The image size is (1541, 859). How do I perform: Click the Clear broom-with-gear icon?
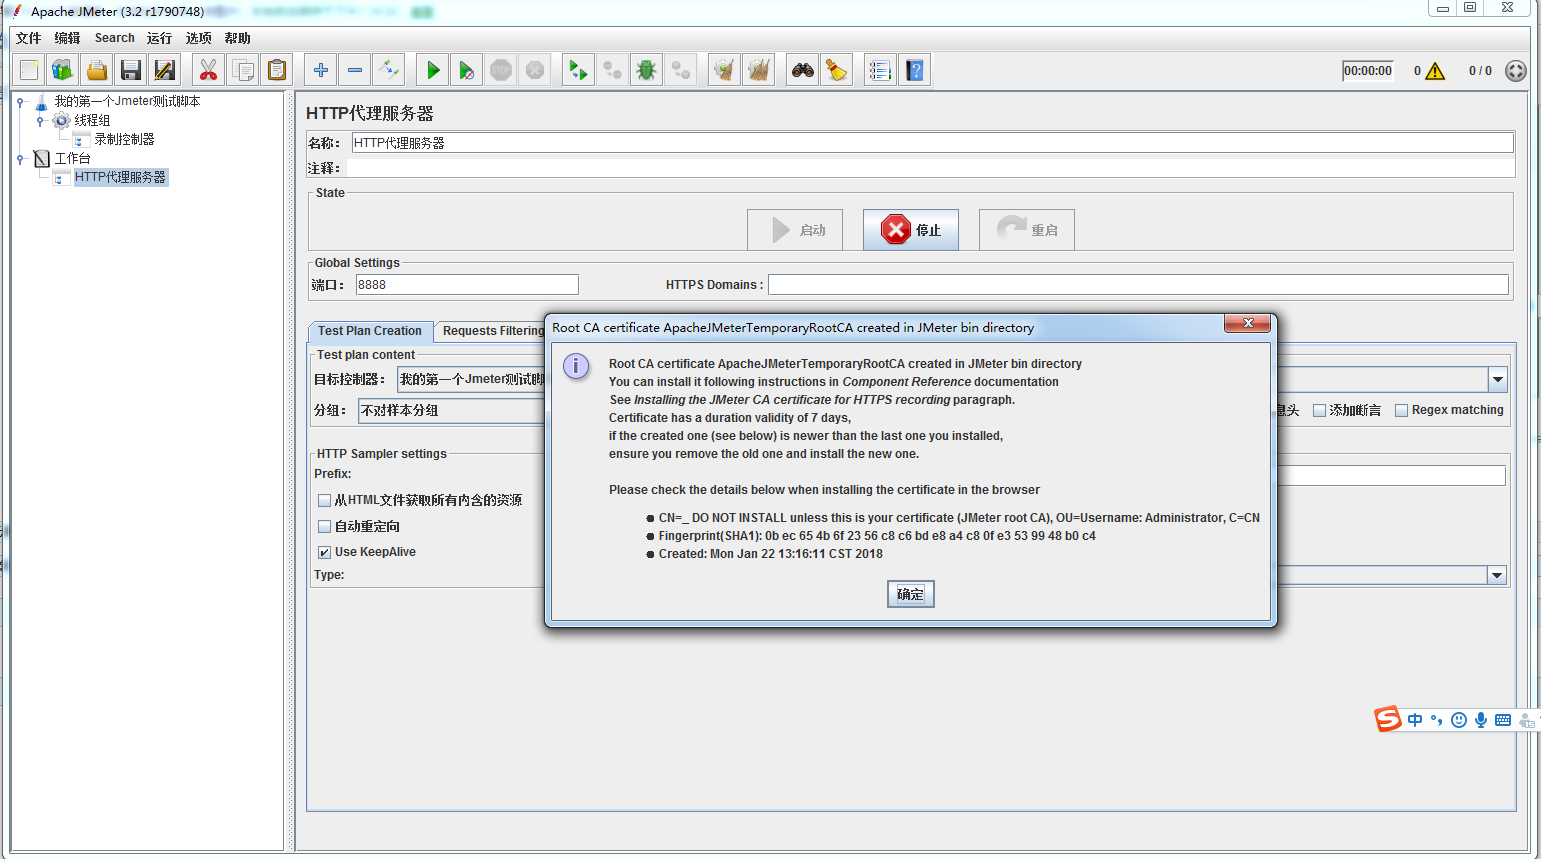724,70
